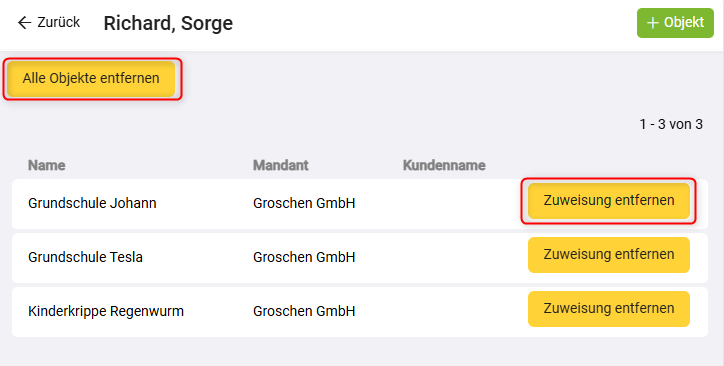Click Groschen GmbH in the Kinderkrippe Regenwurm row
This screenshot has height=366, width=724.
pos(304,311)
